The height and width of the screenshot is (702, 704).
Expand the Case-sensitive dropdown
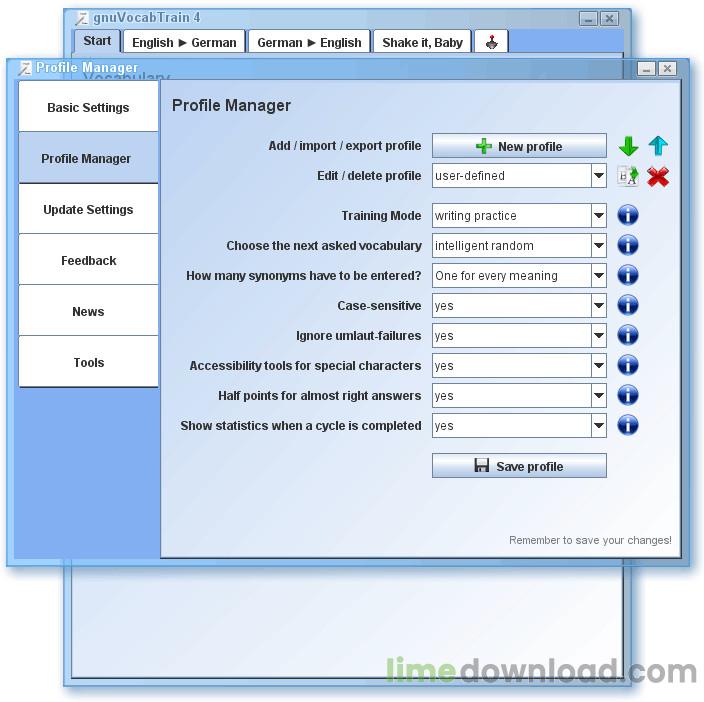[x=598, y=306]
